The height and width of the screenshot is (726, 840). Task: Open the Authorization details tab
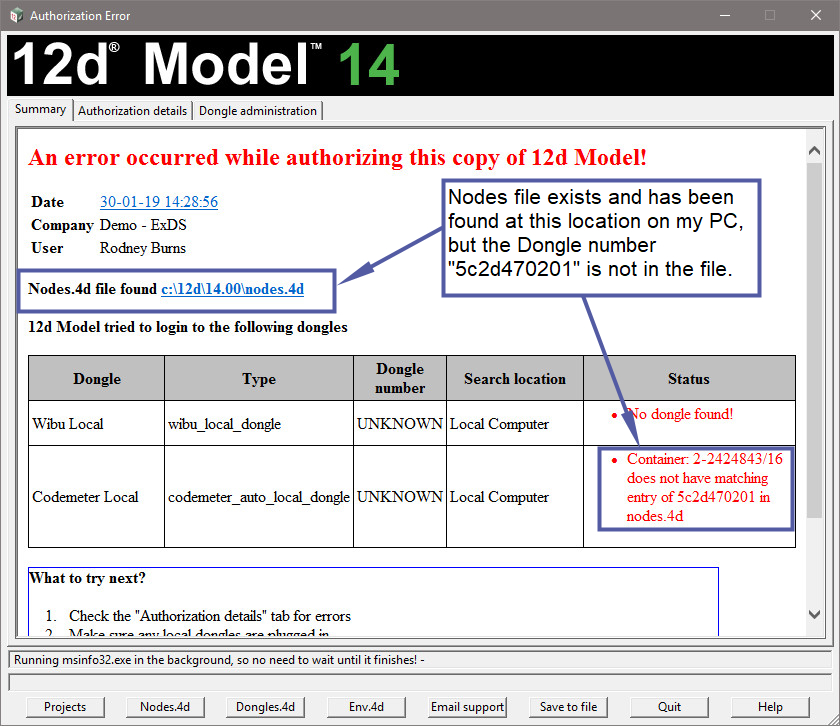pyautogui.click(x=132, y=111)
